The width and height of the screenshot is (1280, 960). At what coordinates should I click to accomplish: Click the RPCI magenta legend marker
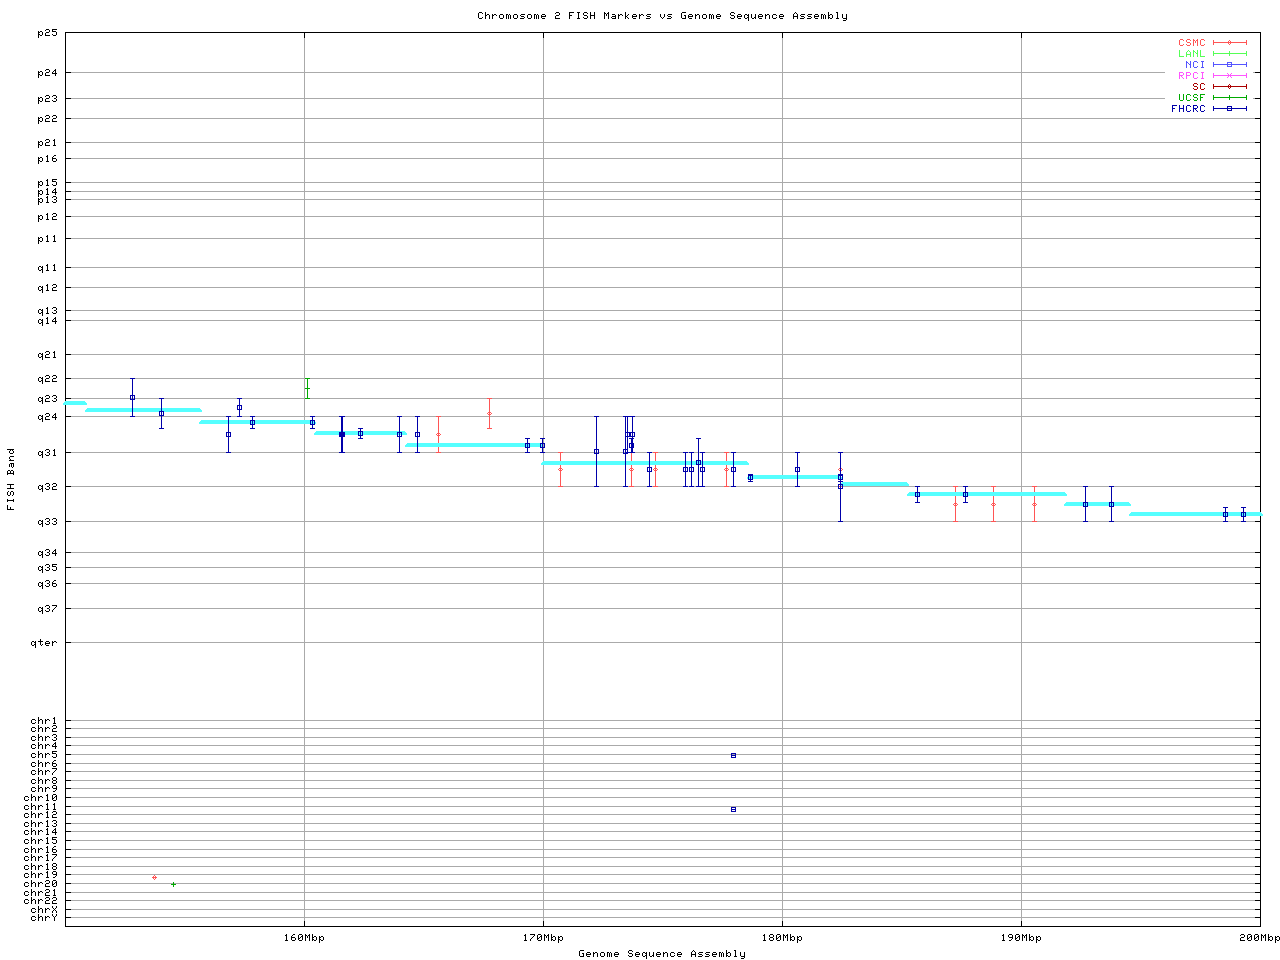click(1229, 76)
